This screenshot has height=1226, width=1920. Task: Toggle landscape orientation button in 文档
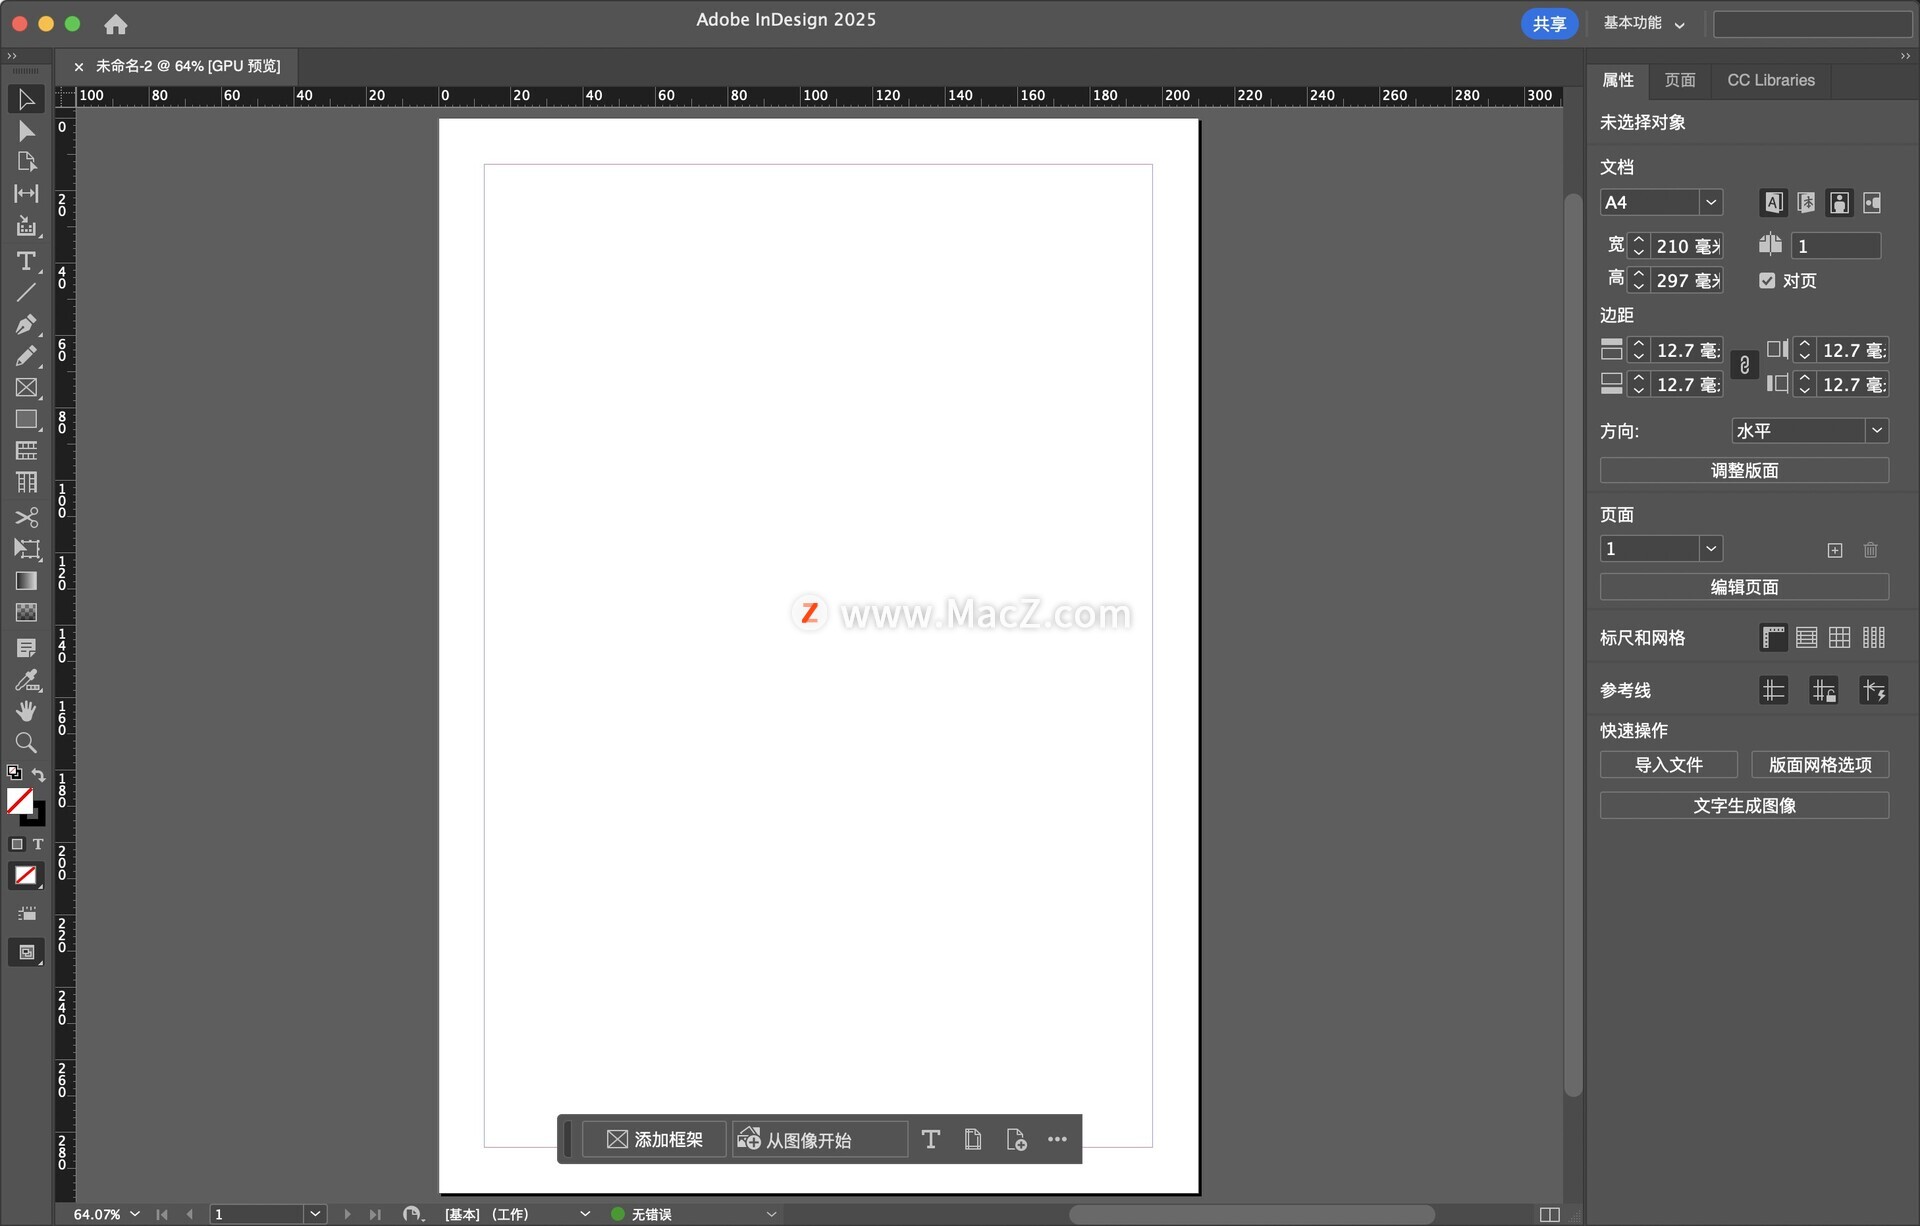[1872, 203]
